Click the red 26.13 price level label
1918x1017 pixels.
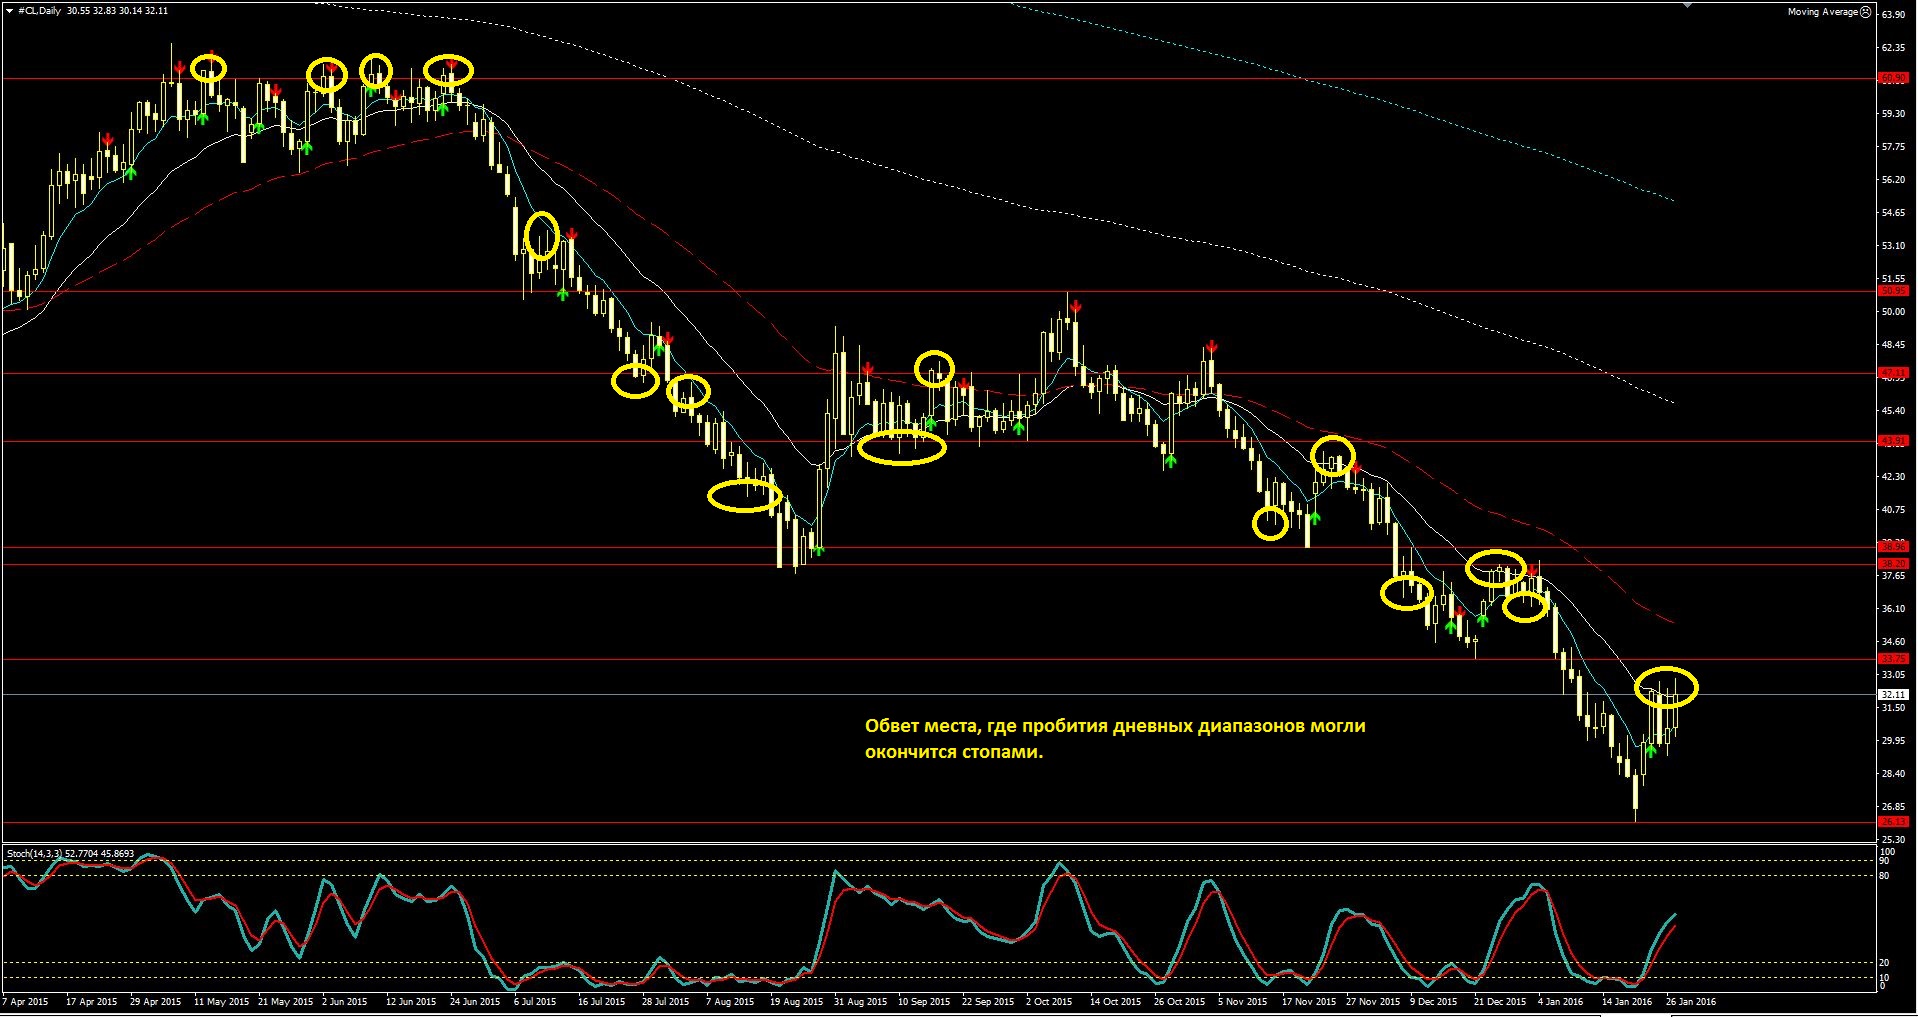tap(1894, 822)
